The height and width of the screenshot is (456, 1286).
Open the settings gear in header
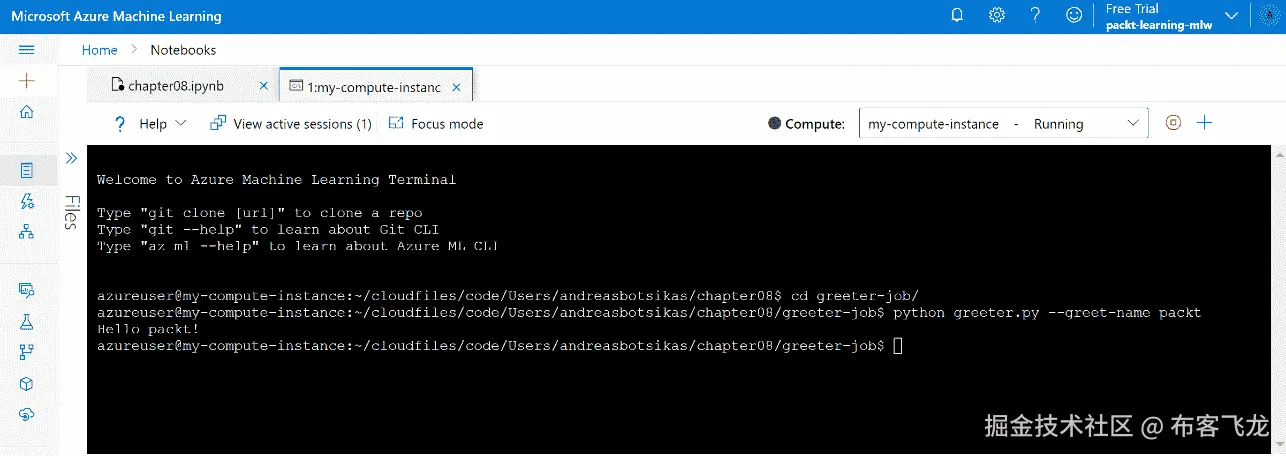pos(996,15)
